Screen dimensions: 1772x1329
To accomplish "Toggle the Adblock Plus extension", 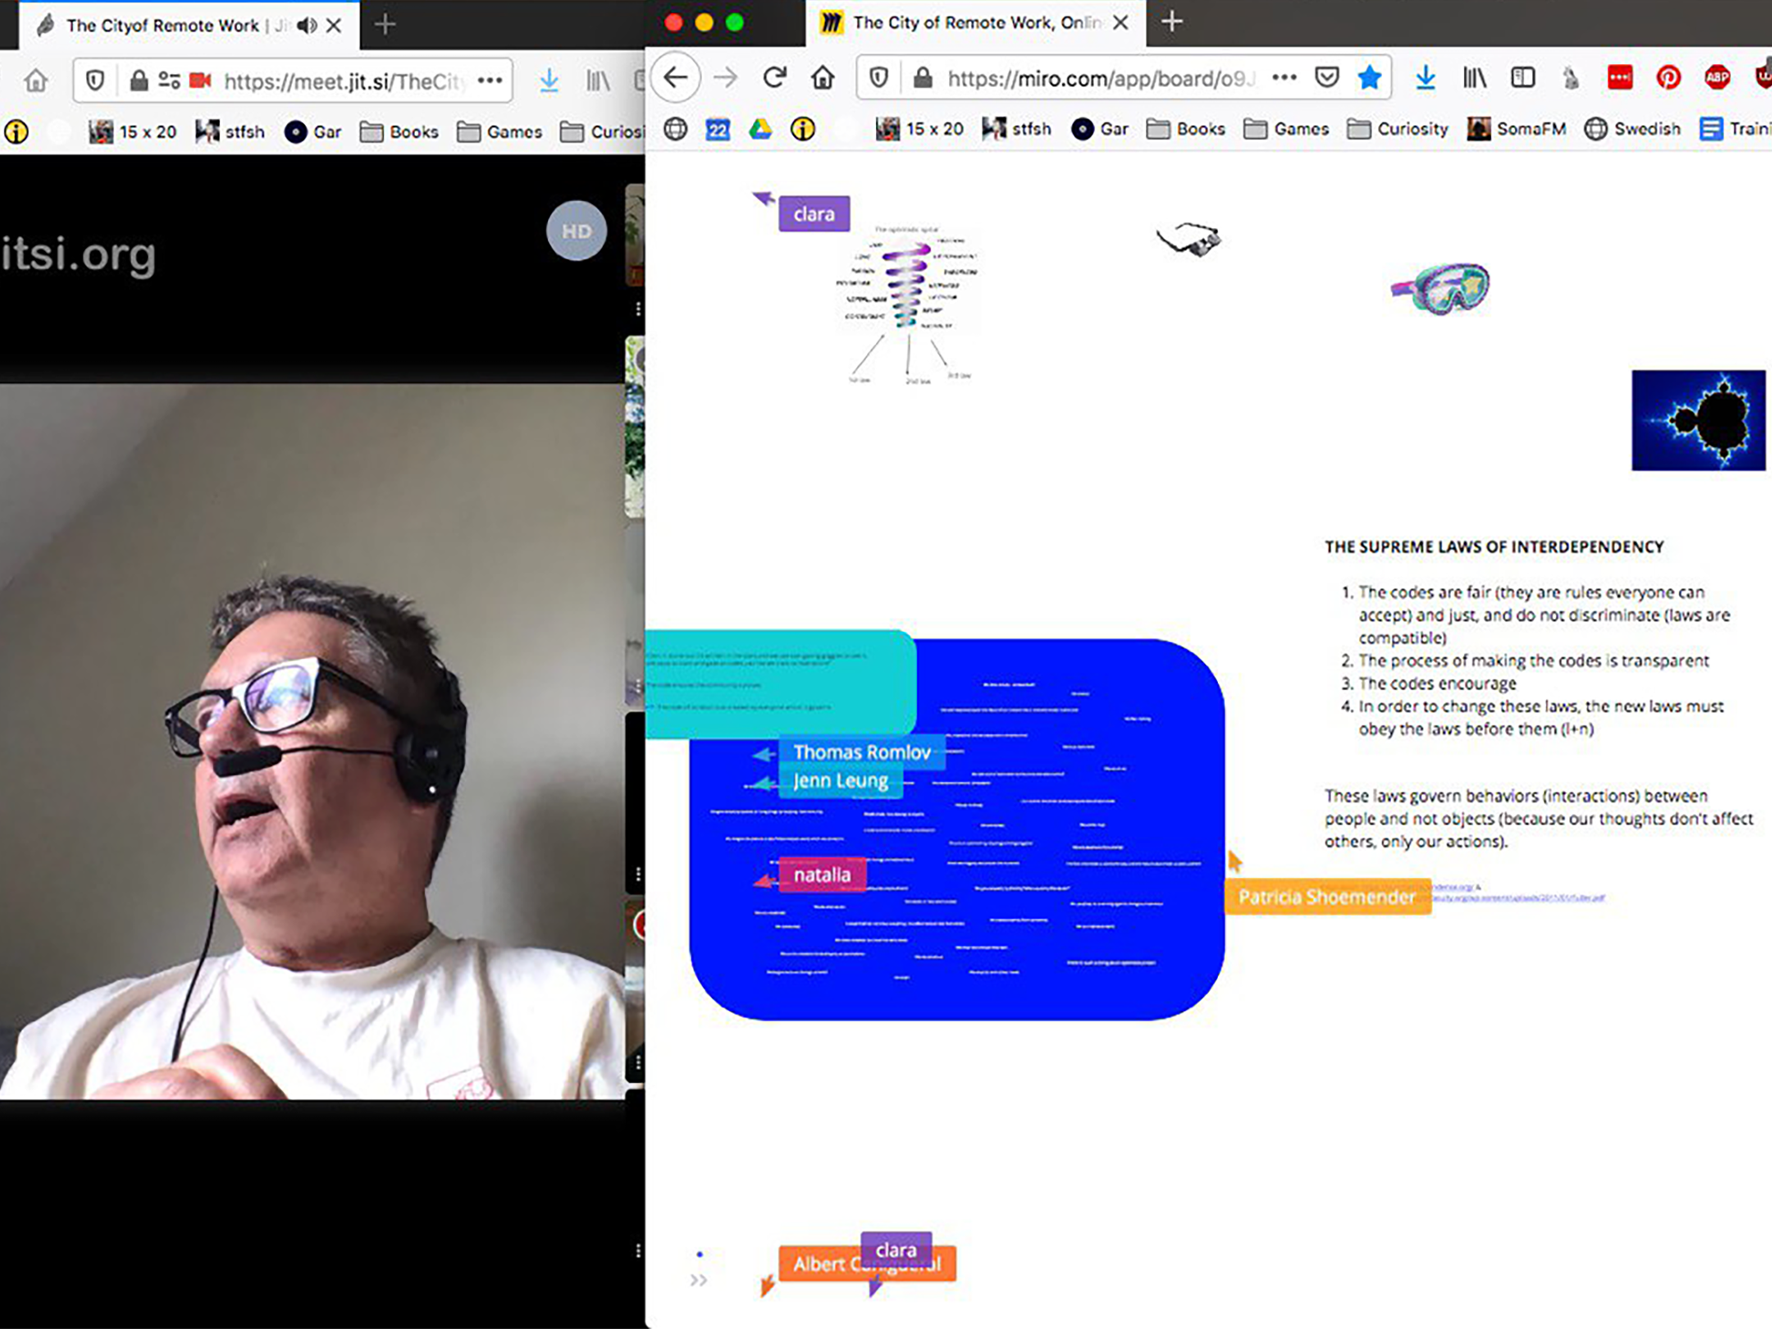I will point(1717,78).
